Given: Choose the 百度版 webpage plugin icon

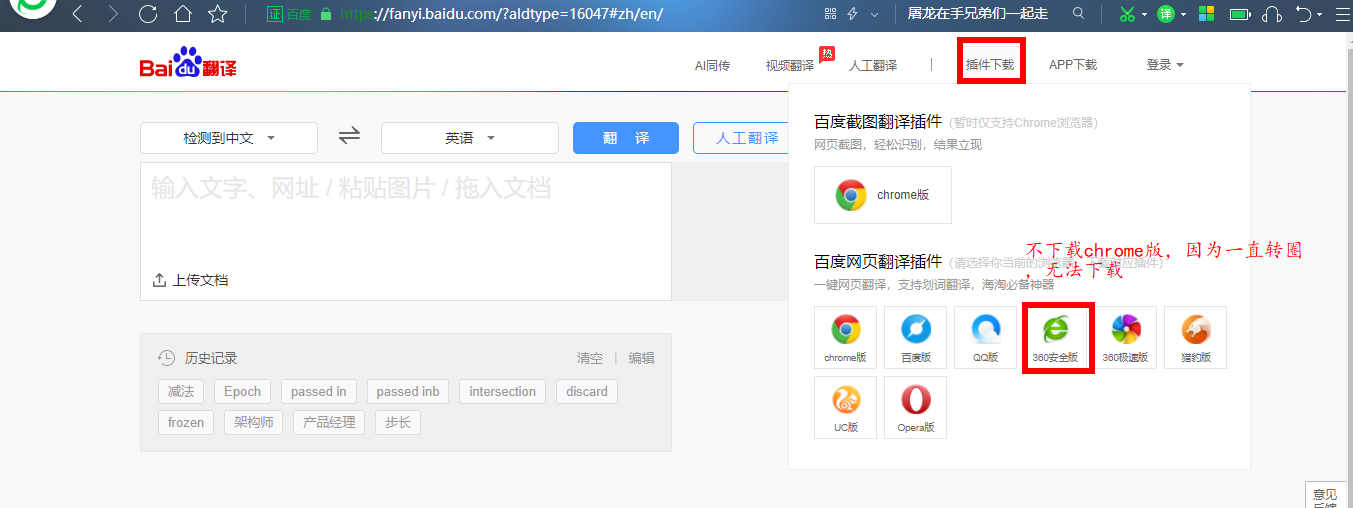Looking at the screenshot, I should point(916,337).
